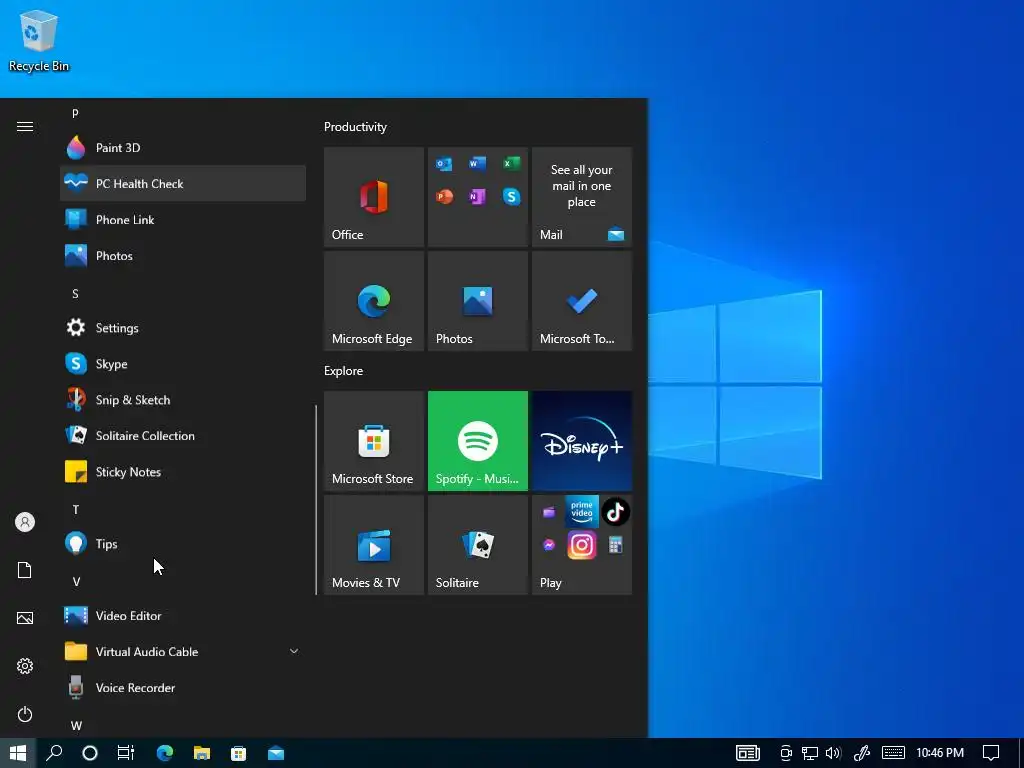
Task: Click the T letter group header
Action: coord(76,509)
